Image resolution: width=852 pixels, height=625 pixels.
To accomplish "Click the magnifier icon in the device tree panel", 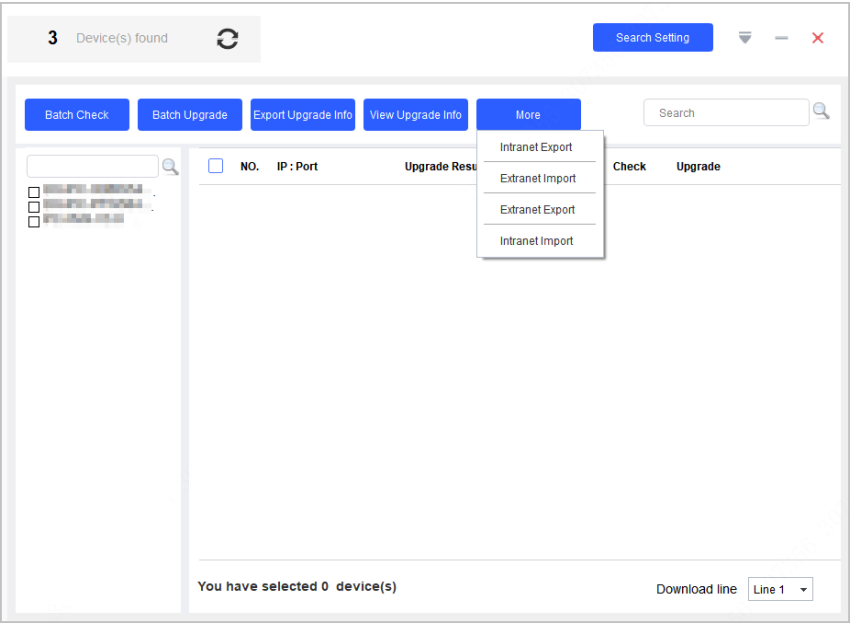I will tap(170, 166).
